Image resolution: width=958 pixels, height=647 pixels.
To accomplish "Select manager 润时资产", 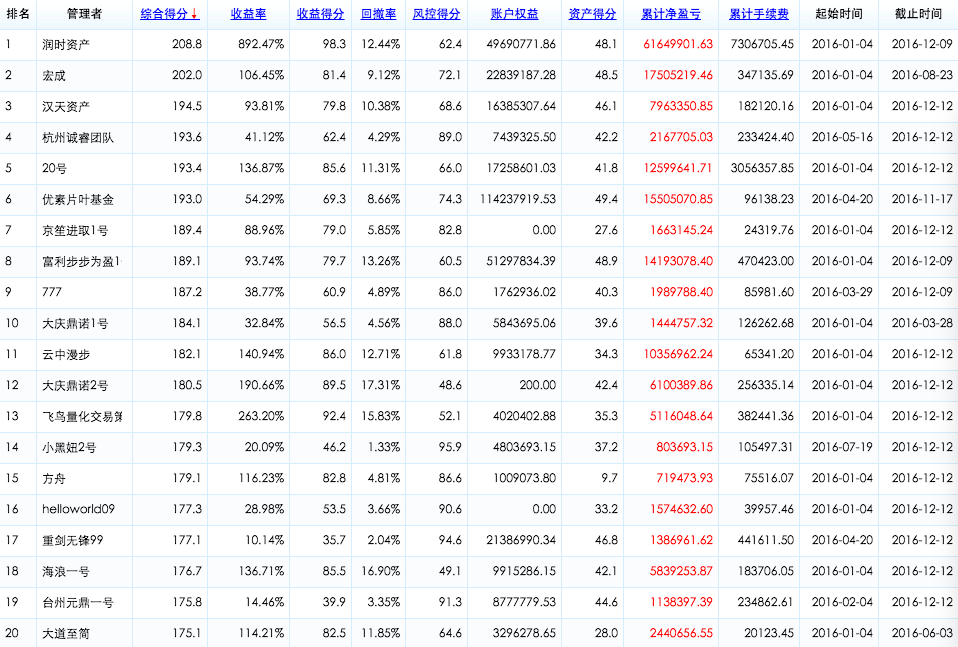I will click(x=66, y=45).
